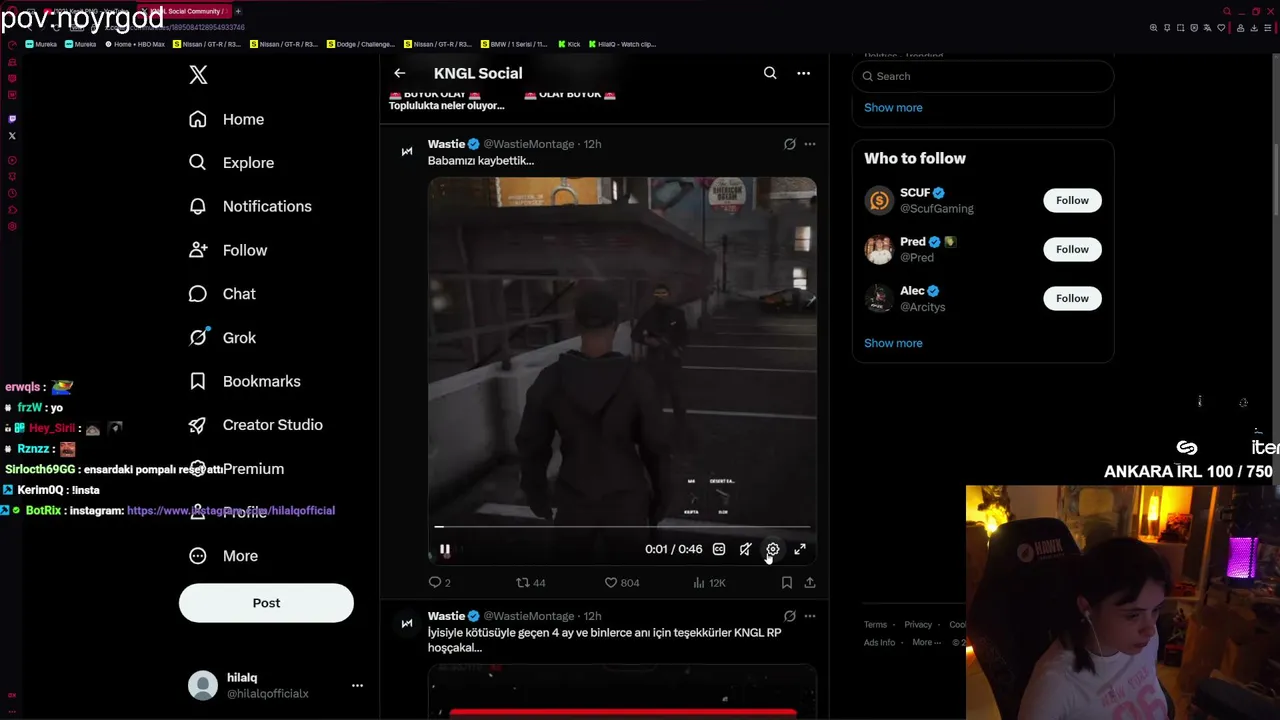Image resolution: width=1280 pixels, height=720 pixels.
Task: Share the "Babamızı kaybettik" post
Action: (x=810, y=582)
